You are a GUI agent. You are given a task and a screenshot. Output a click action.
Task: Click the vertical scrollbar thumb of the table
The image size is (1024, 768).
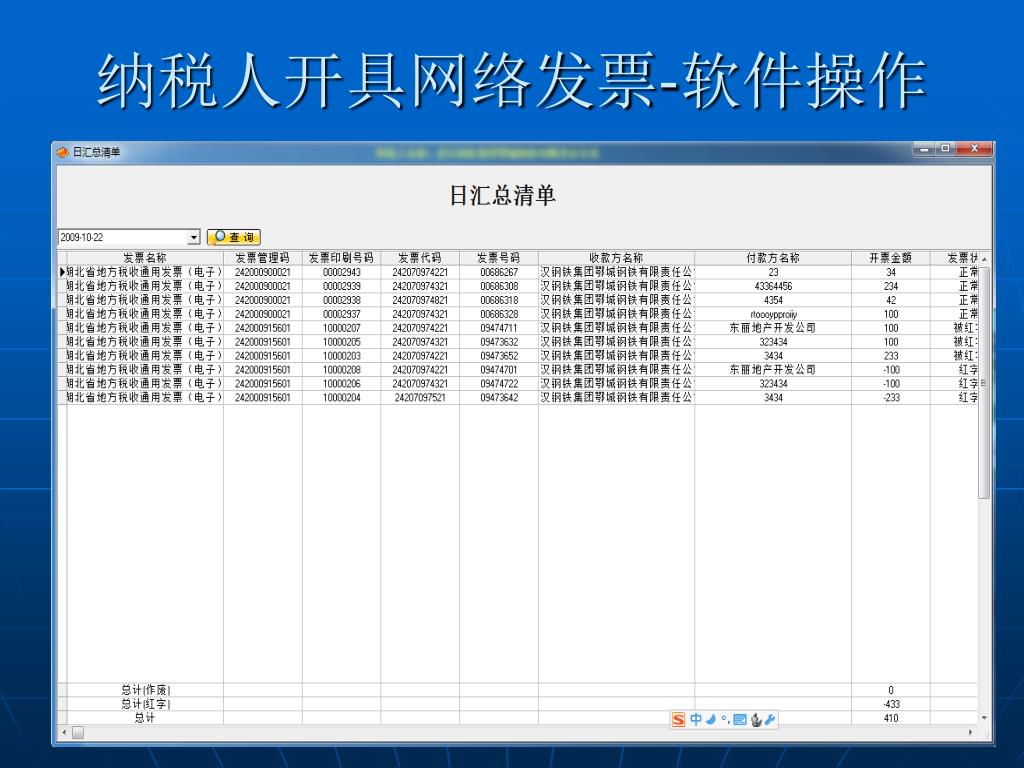tap(984, 382)
